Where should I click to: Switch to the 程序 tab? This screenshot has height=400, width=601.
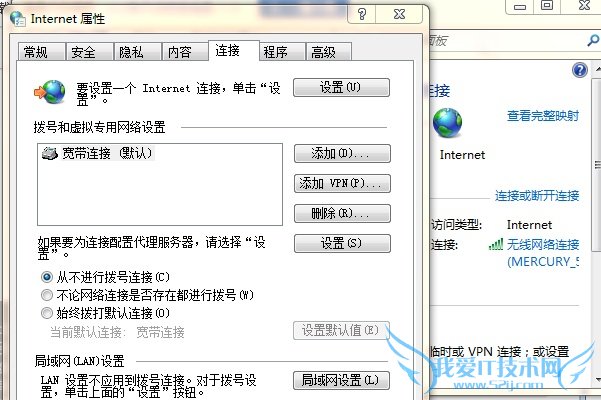click(x=282, y=52)
